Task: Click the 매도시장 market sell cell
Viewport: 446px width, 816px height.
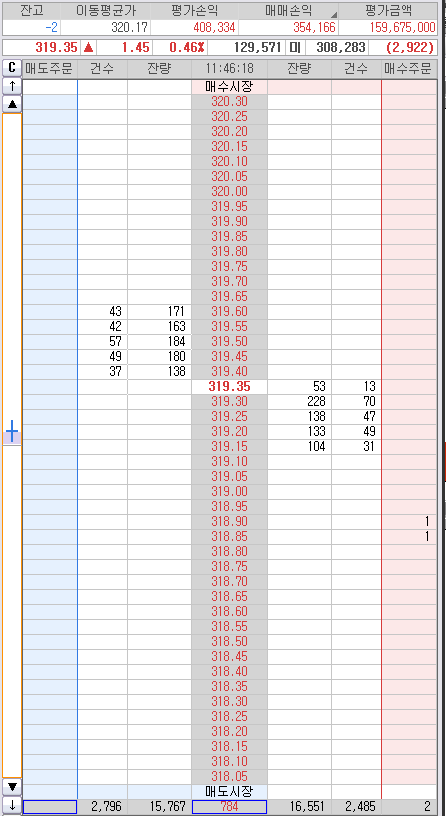Action: coord(230,791)
